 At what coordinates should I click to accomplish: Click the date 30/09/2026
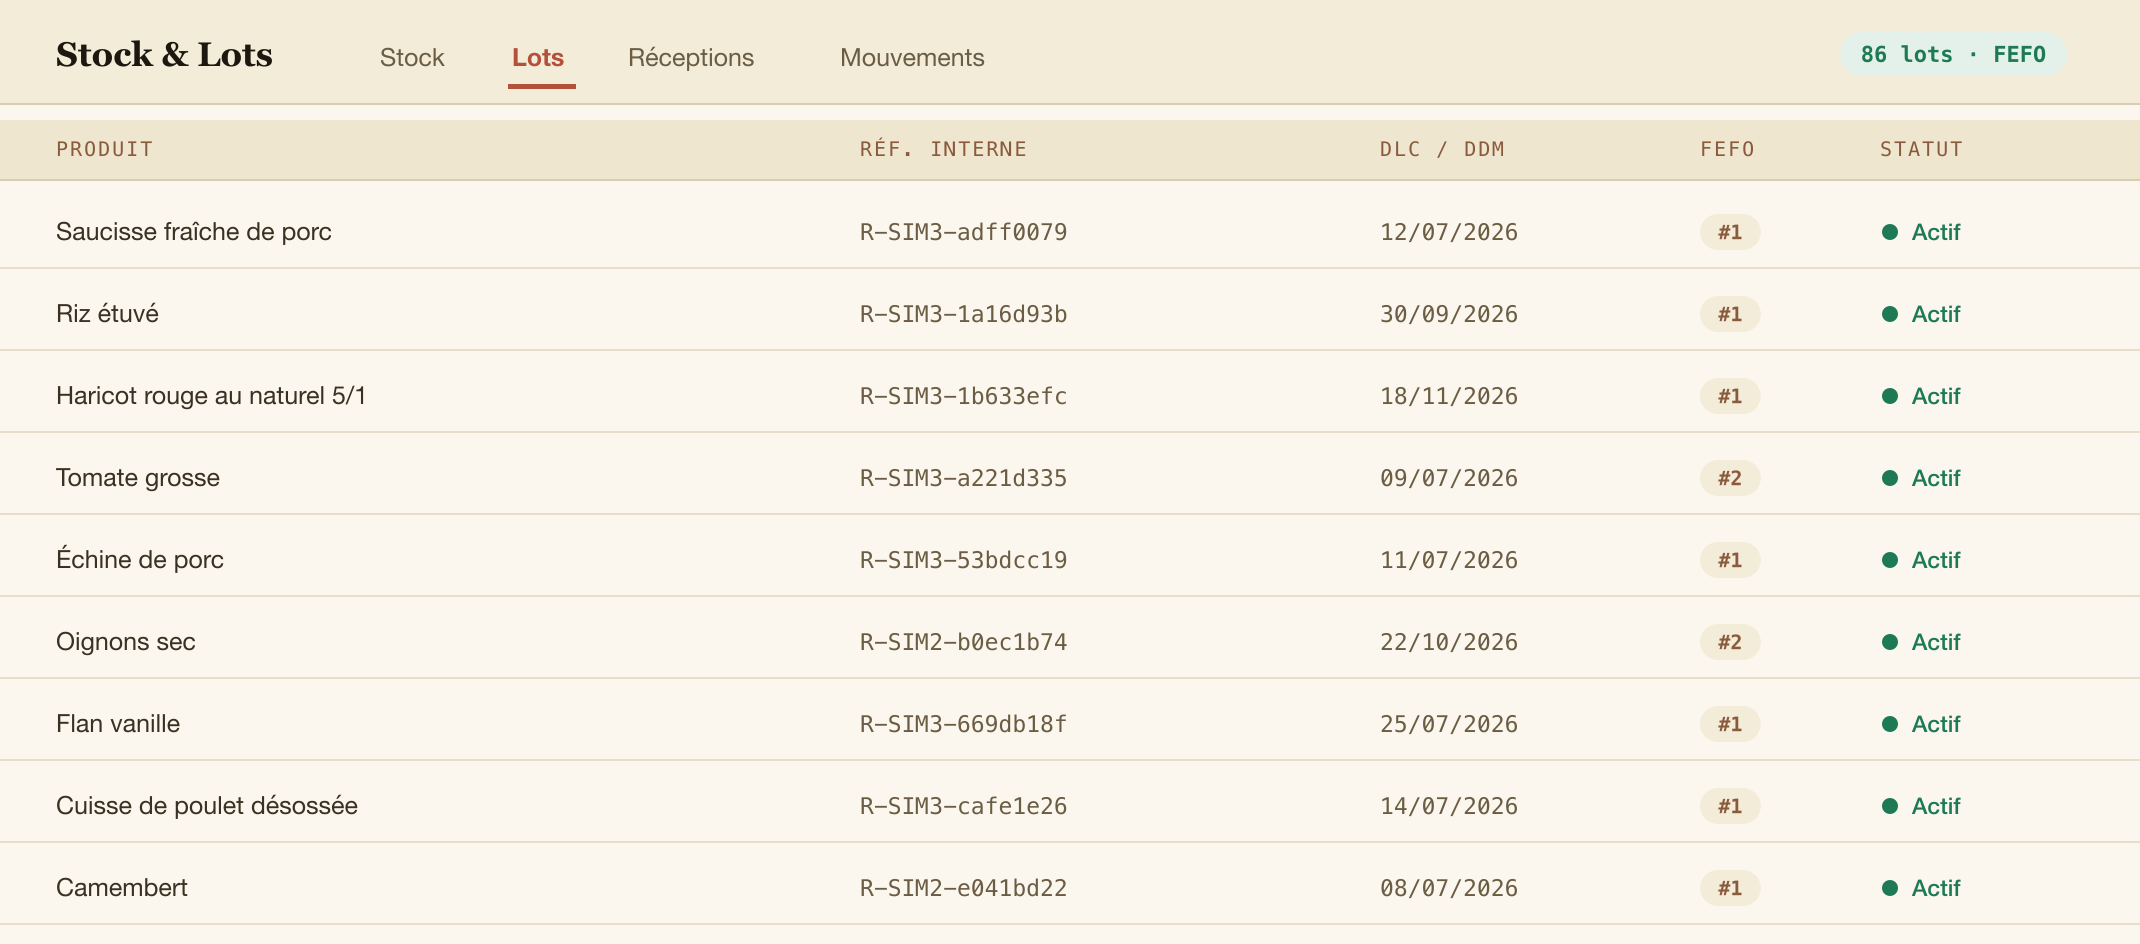(x=1449, y=314)
